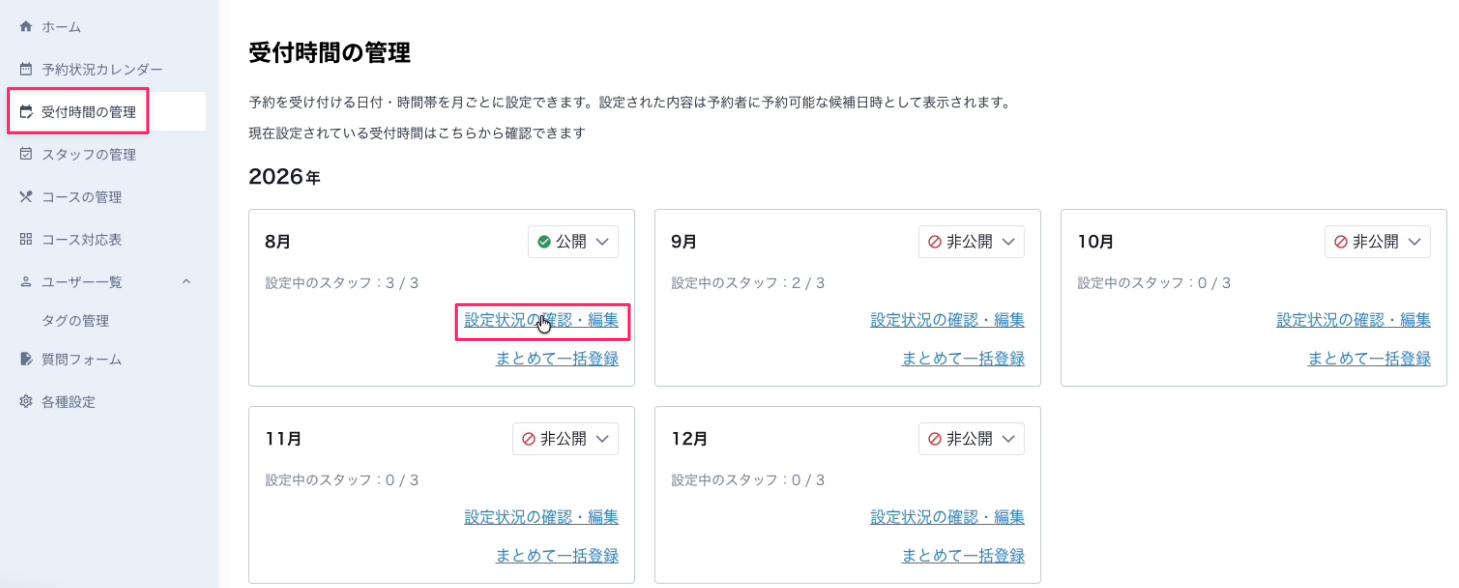
Task: Click the コースの管理 utensils icon
Action: [x=26, y=197]
